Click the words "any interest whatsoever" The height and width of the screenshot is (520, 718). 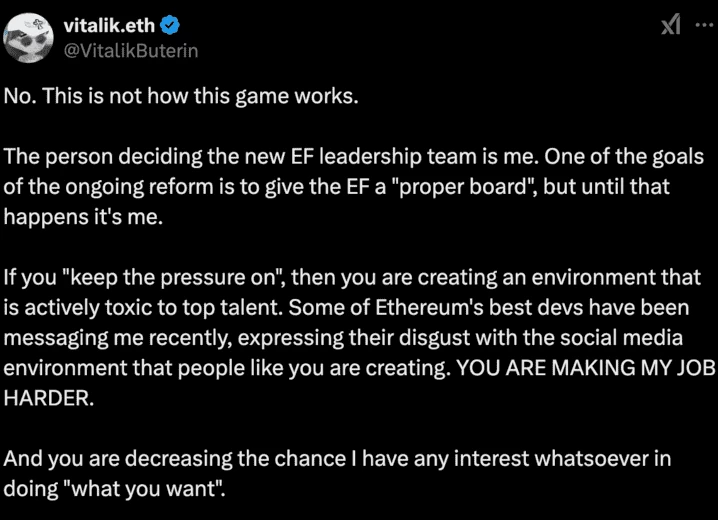click(x=528, y=459)
